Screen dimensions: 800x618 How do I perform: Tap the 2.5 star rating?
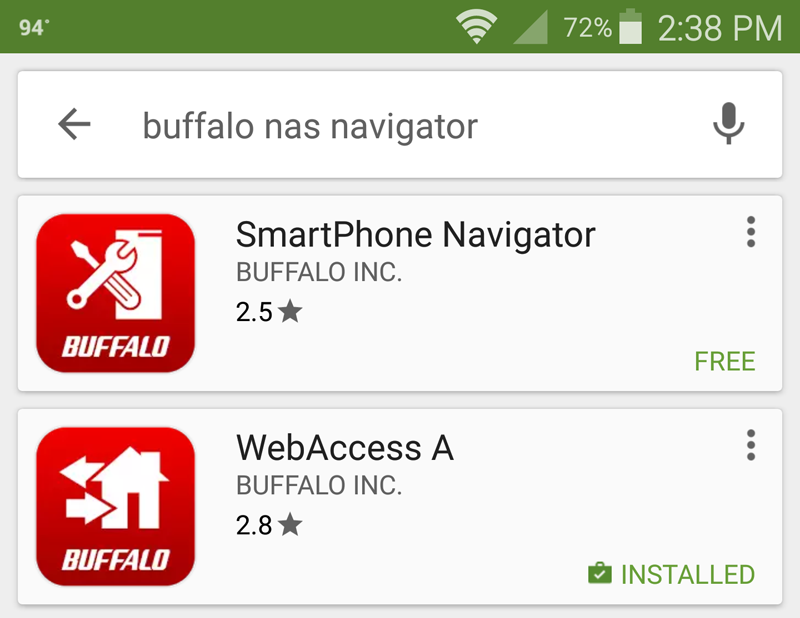pyautogui.click(x=269, y=311)
